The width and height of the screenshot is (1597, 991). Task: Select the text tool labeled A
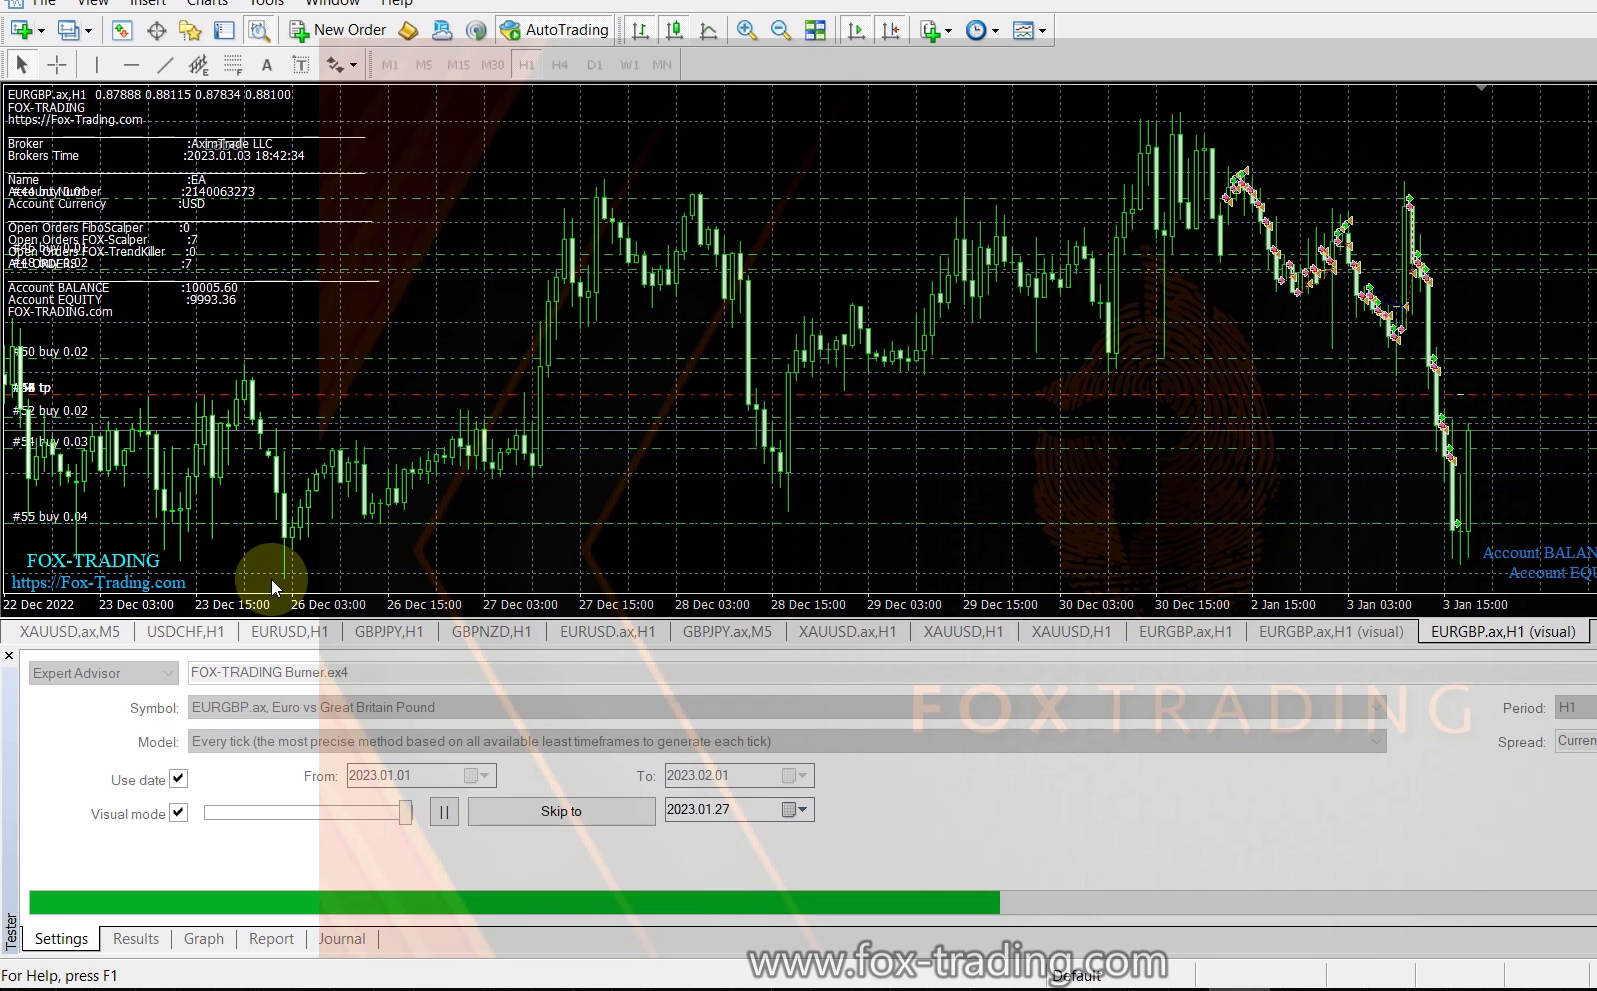point(267,65)
